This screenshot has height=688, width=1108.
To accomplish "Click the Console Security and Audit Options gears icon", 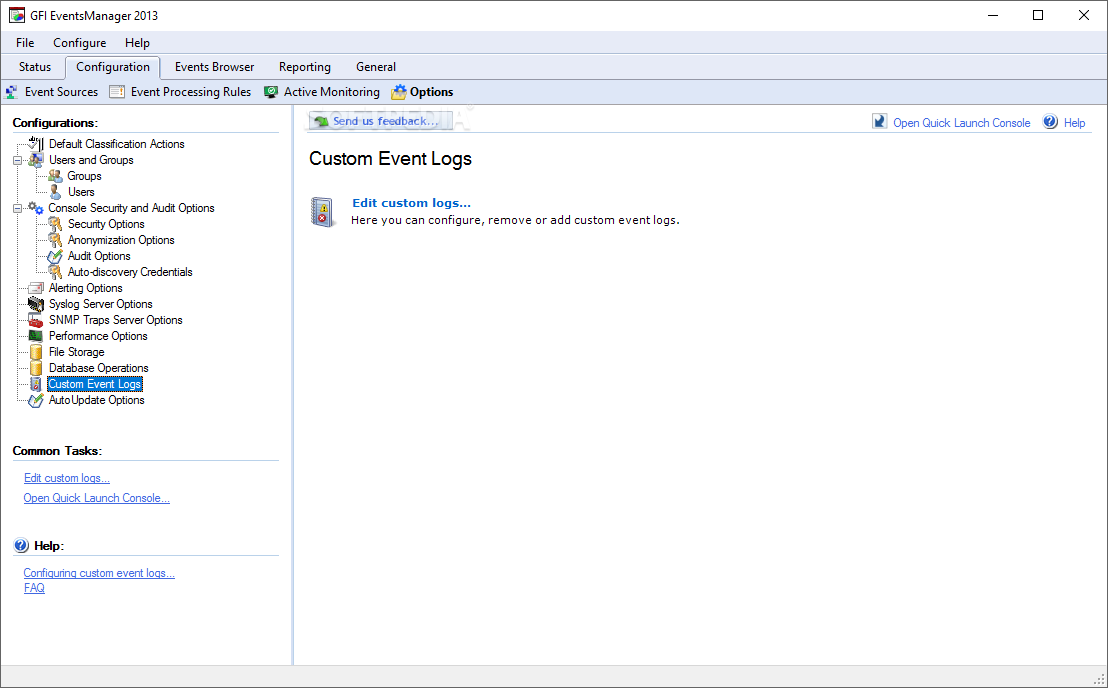I will [x=35, y=208].
